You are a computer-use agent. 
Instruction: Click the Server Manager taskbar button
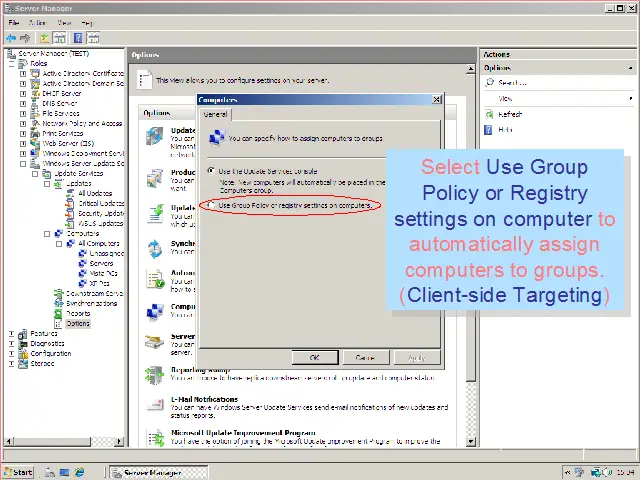(159, 473)
